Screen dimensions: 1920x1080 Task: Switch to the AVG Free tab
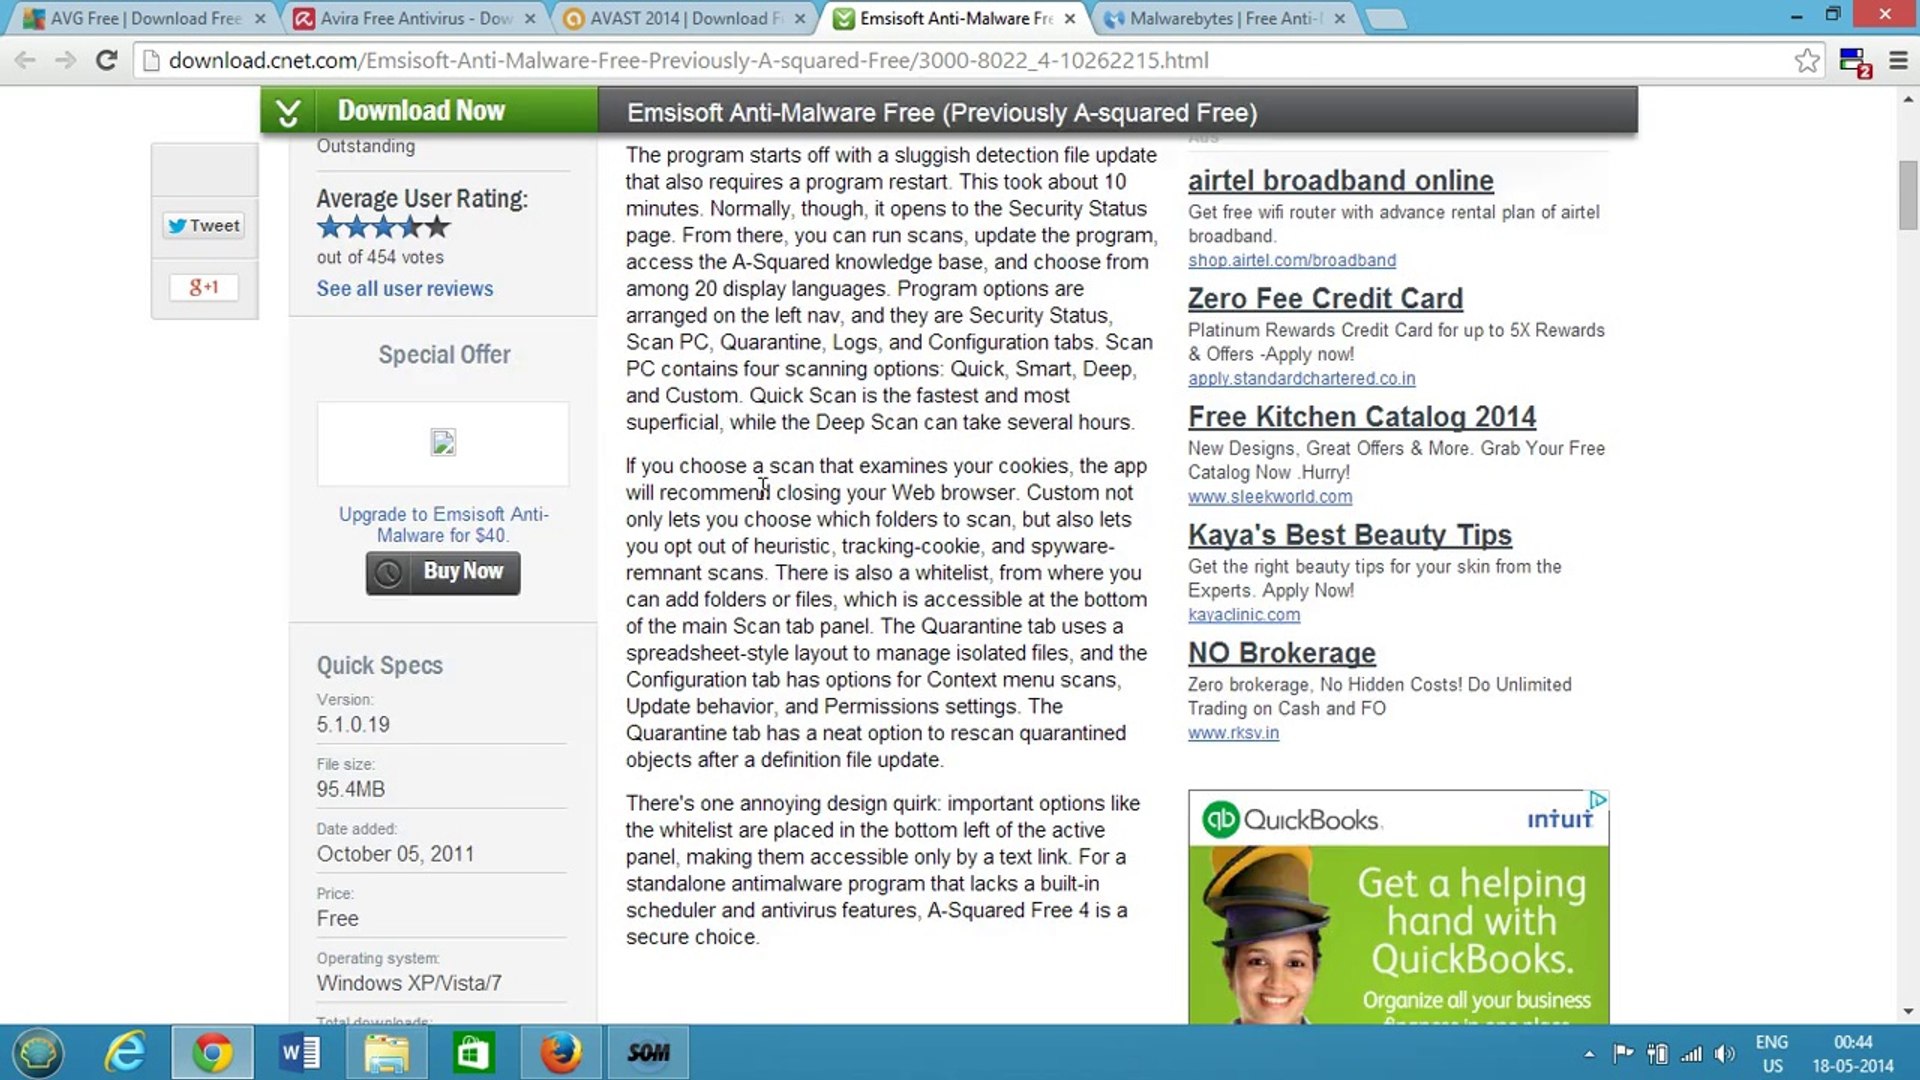(x=145, y=18)
